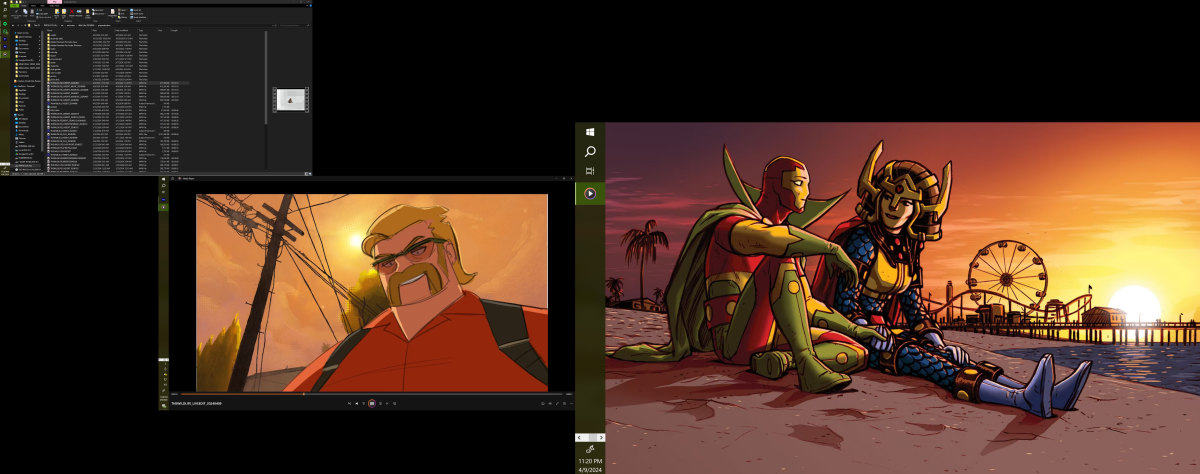Go to next track in Media Player
Viewport: 1200px width, 474px height.
(x=387, y=403)
